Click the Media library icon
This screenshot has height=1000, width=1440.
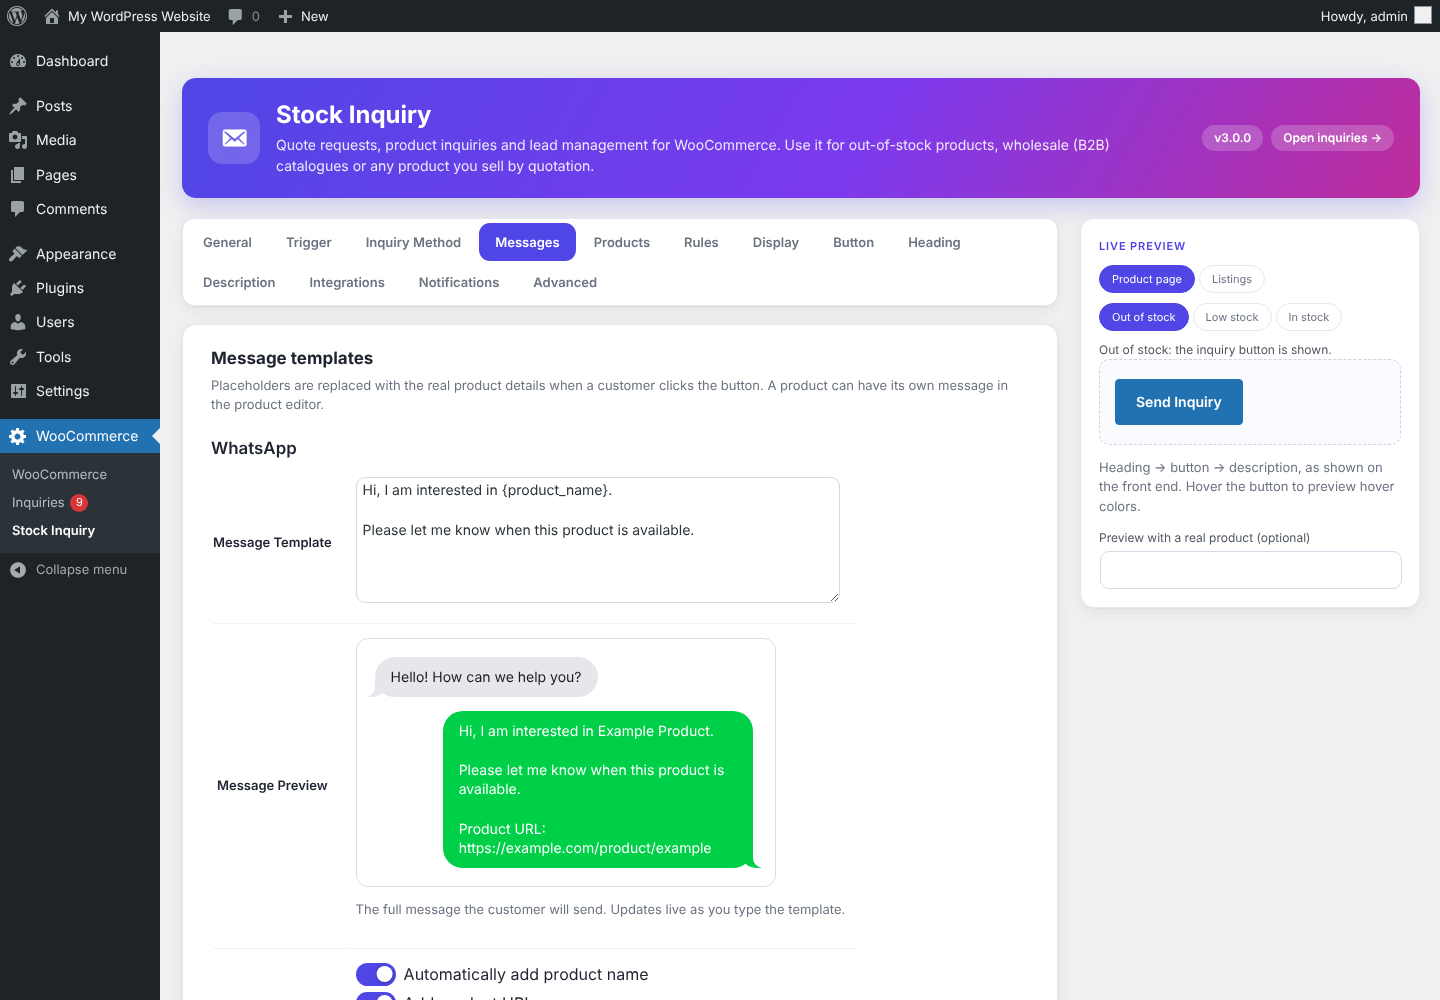(x=18, y=140)
